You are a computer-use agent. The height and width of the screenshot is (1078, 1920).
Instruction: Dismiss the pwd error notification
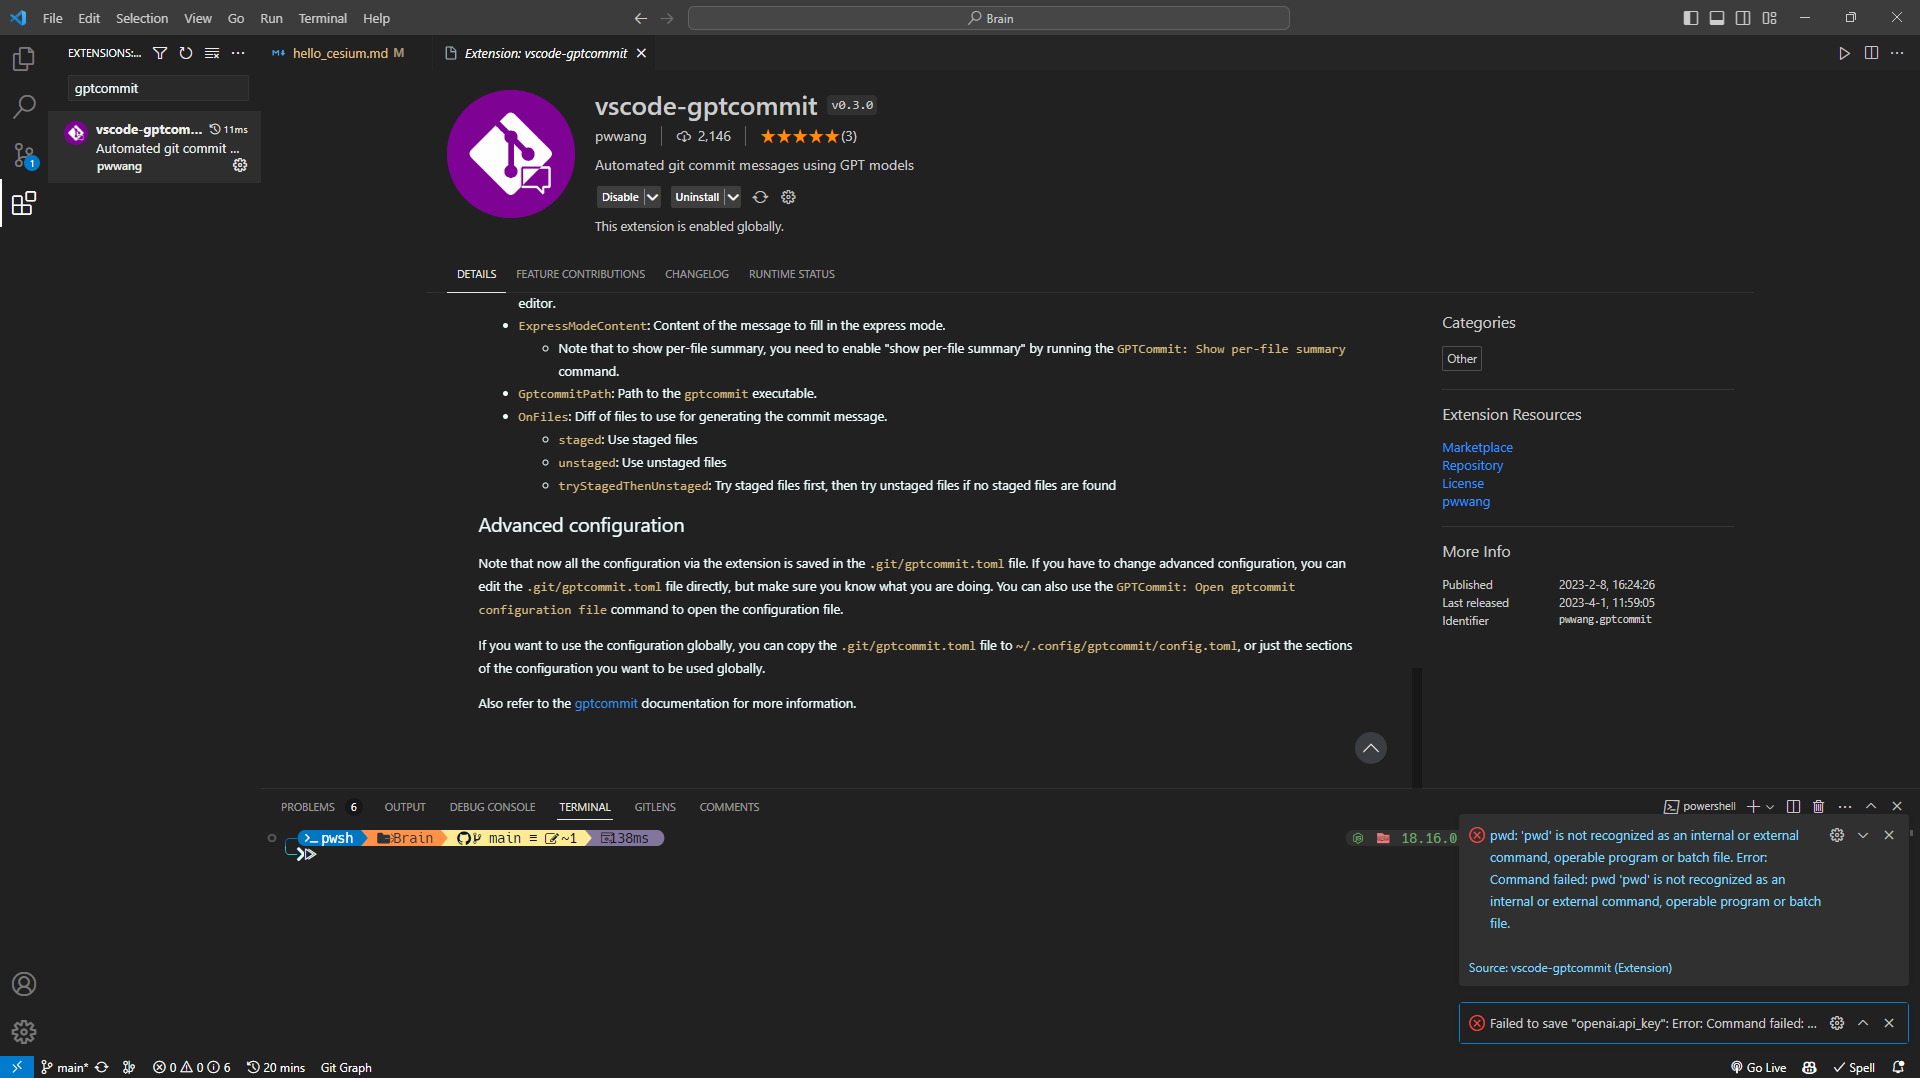pyautogui.click(x=1889, y=835)
